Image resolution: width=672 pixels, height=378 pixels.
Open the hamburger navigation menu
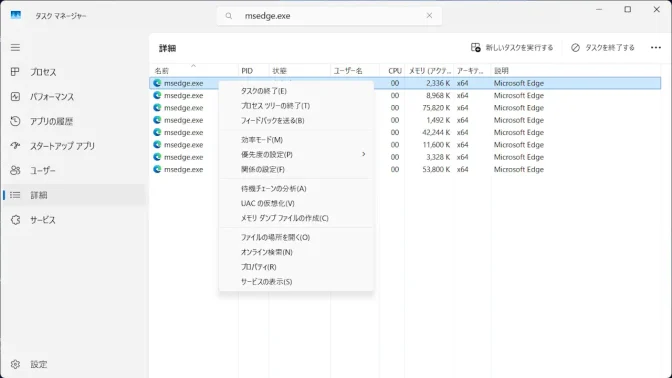[15, 48]
